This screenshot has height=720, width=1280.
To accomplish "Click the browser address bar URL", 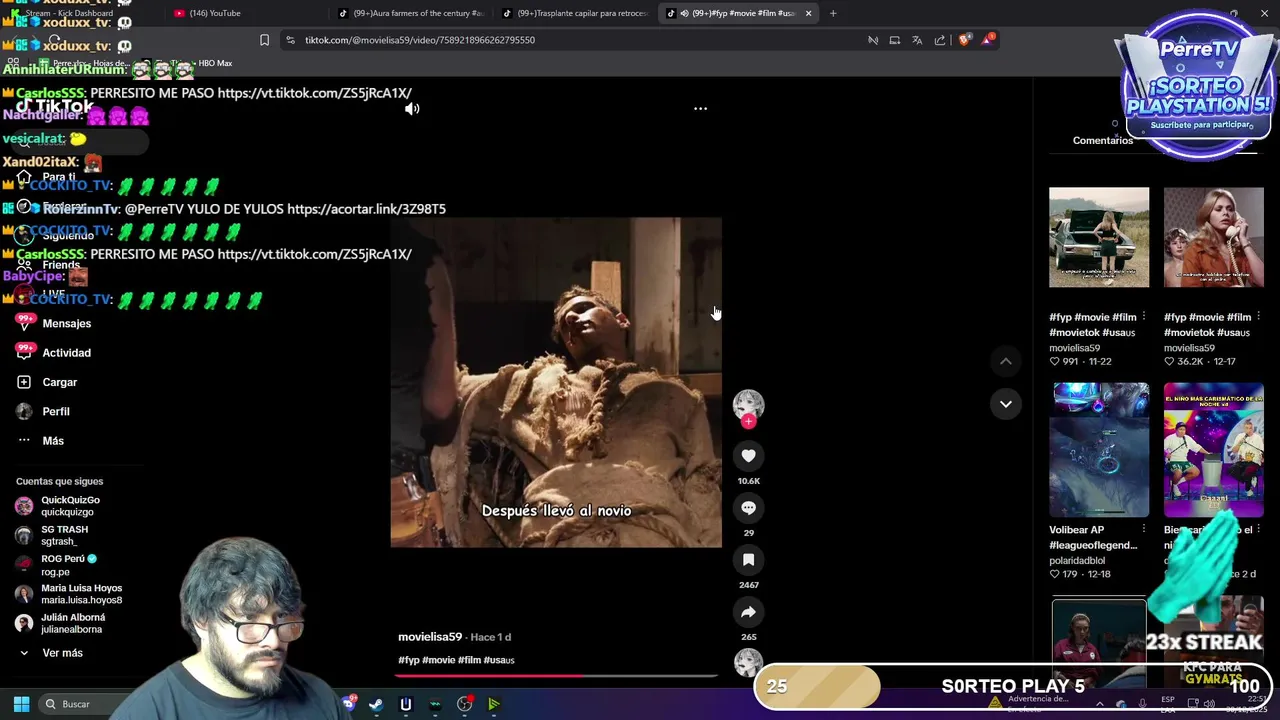I will point(420,40).
